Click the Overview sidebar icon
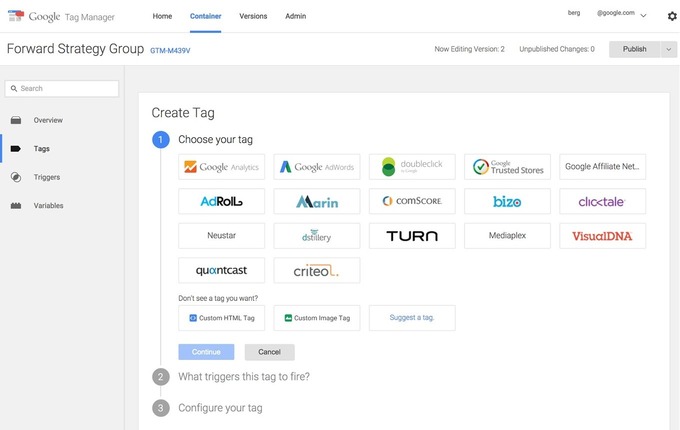The image size is (680, 430). point(16,120)
